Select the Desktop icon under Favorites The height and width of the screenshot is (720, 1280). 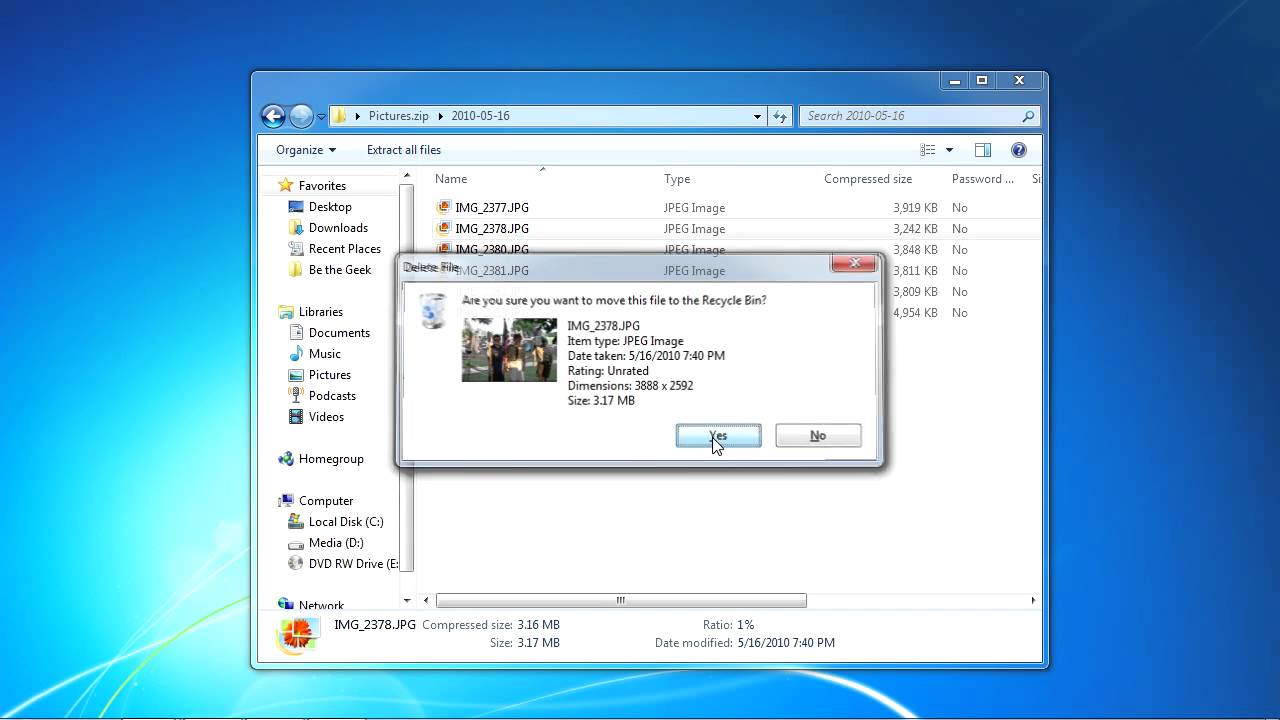[x=296, y=207]
